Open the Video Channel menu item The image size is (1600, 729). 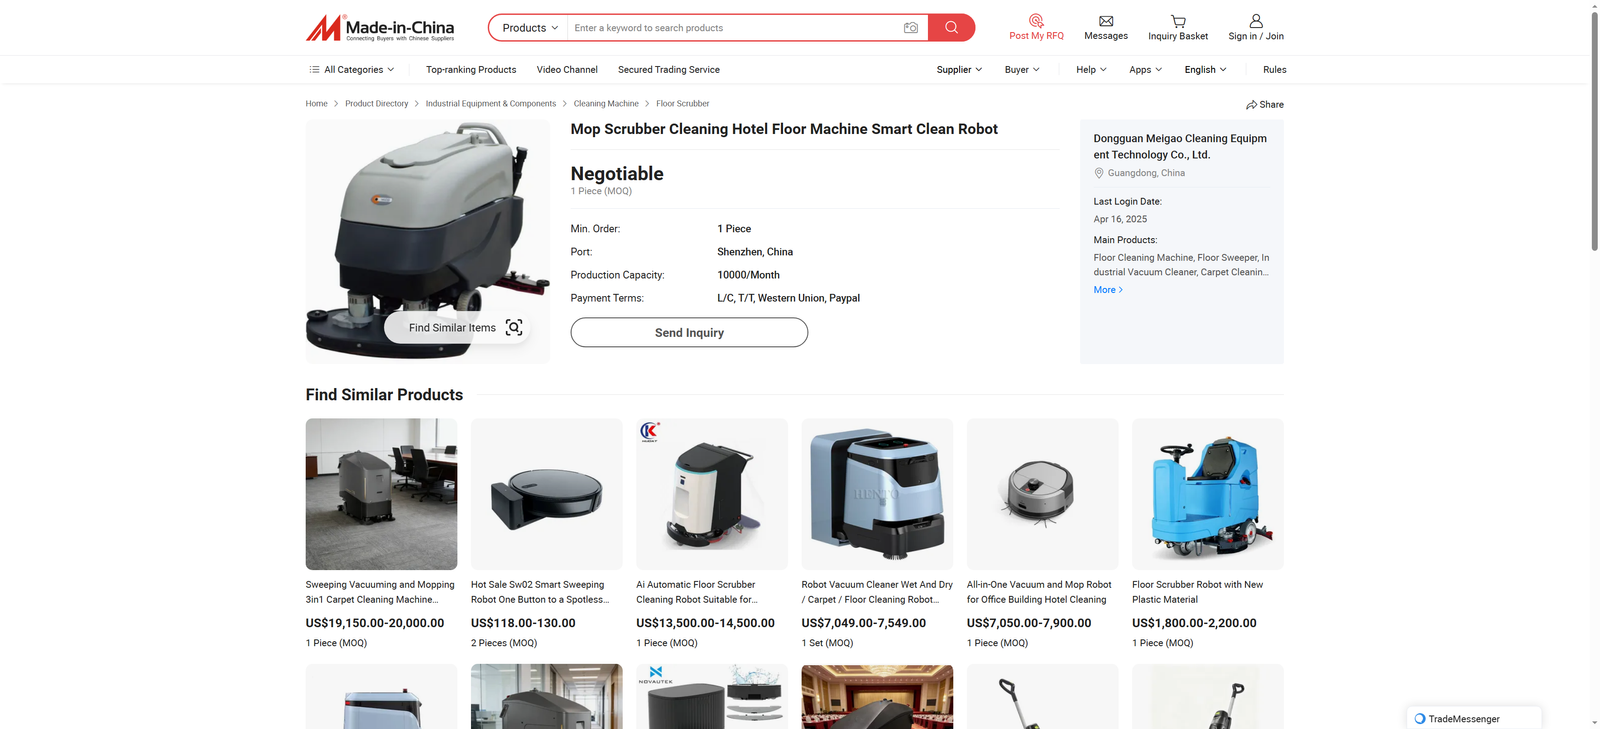[567, 70]
